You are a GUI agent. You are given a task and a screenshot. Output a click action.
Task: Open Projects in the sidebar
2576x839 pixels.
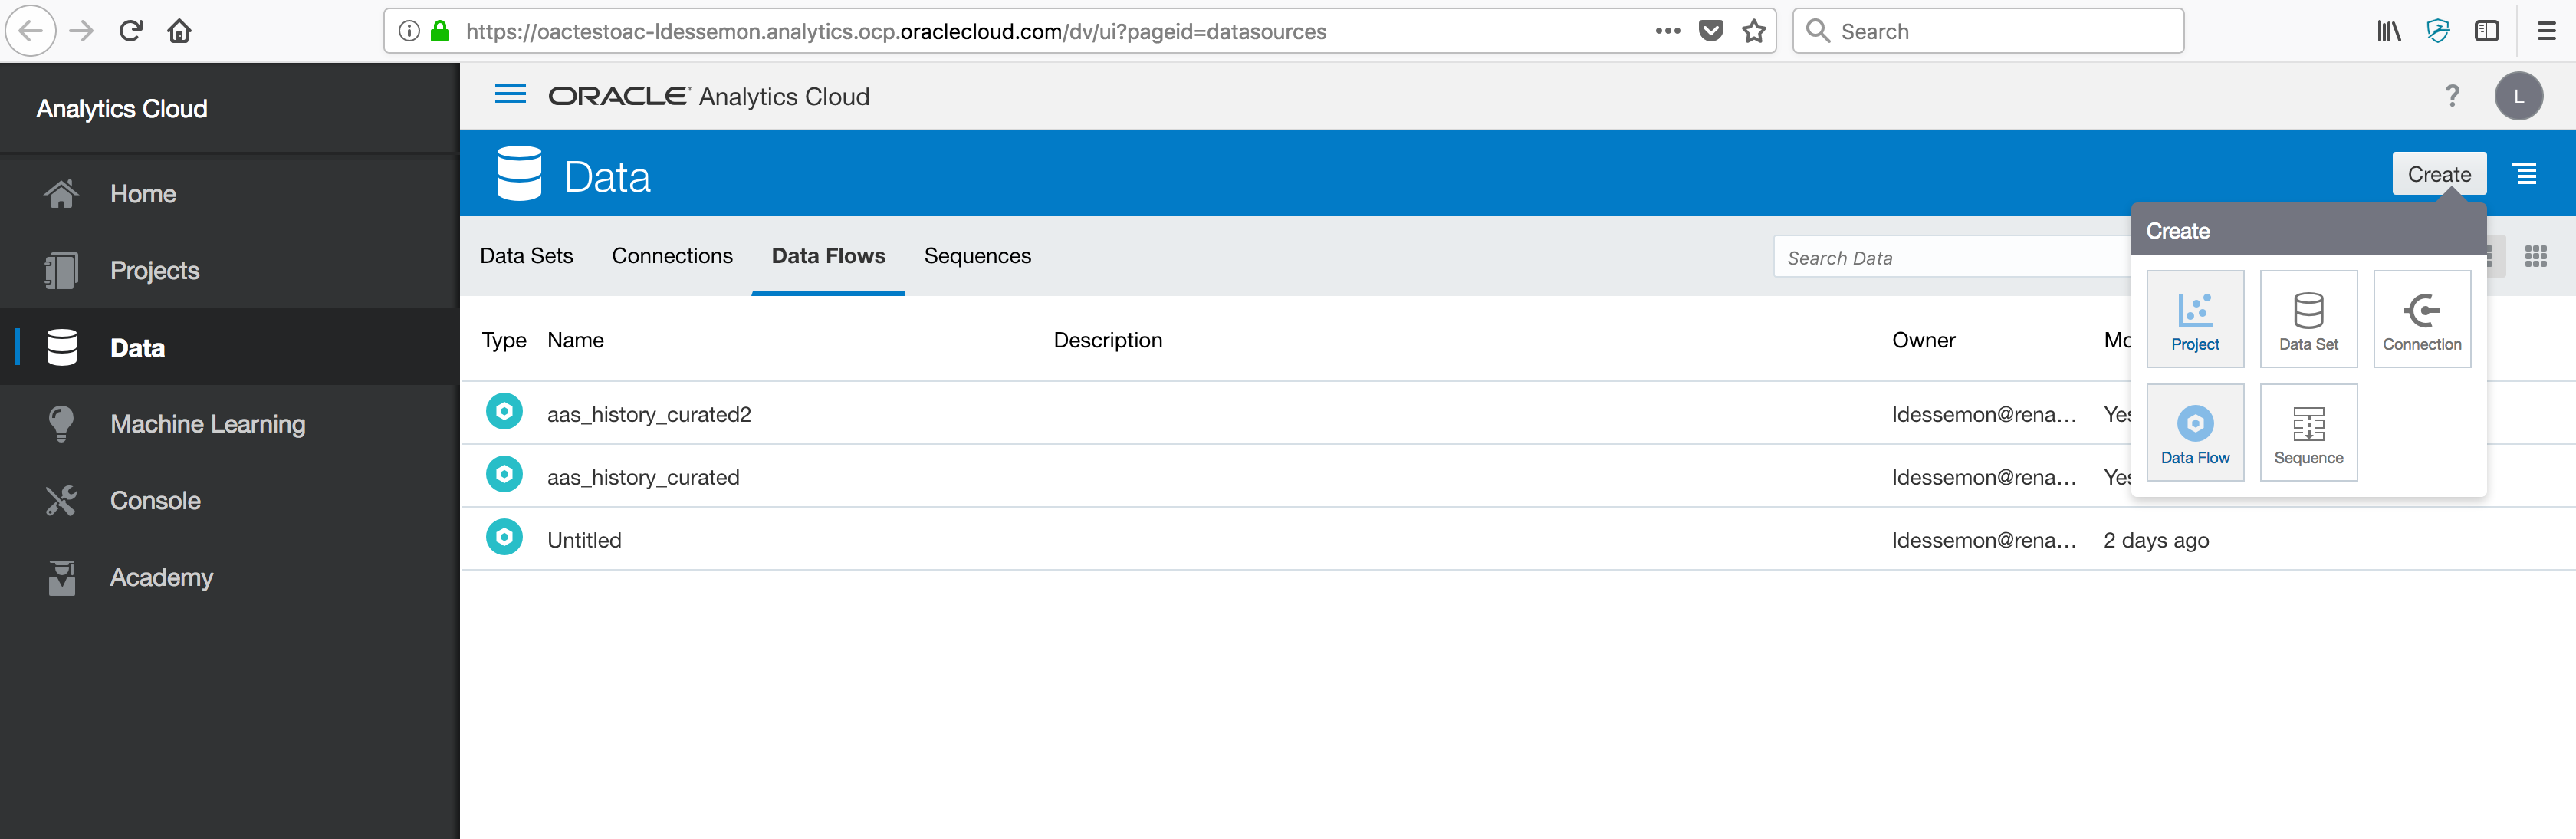229,271
